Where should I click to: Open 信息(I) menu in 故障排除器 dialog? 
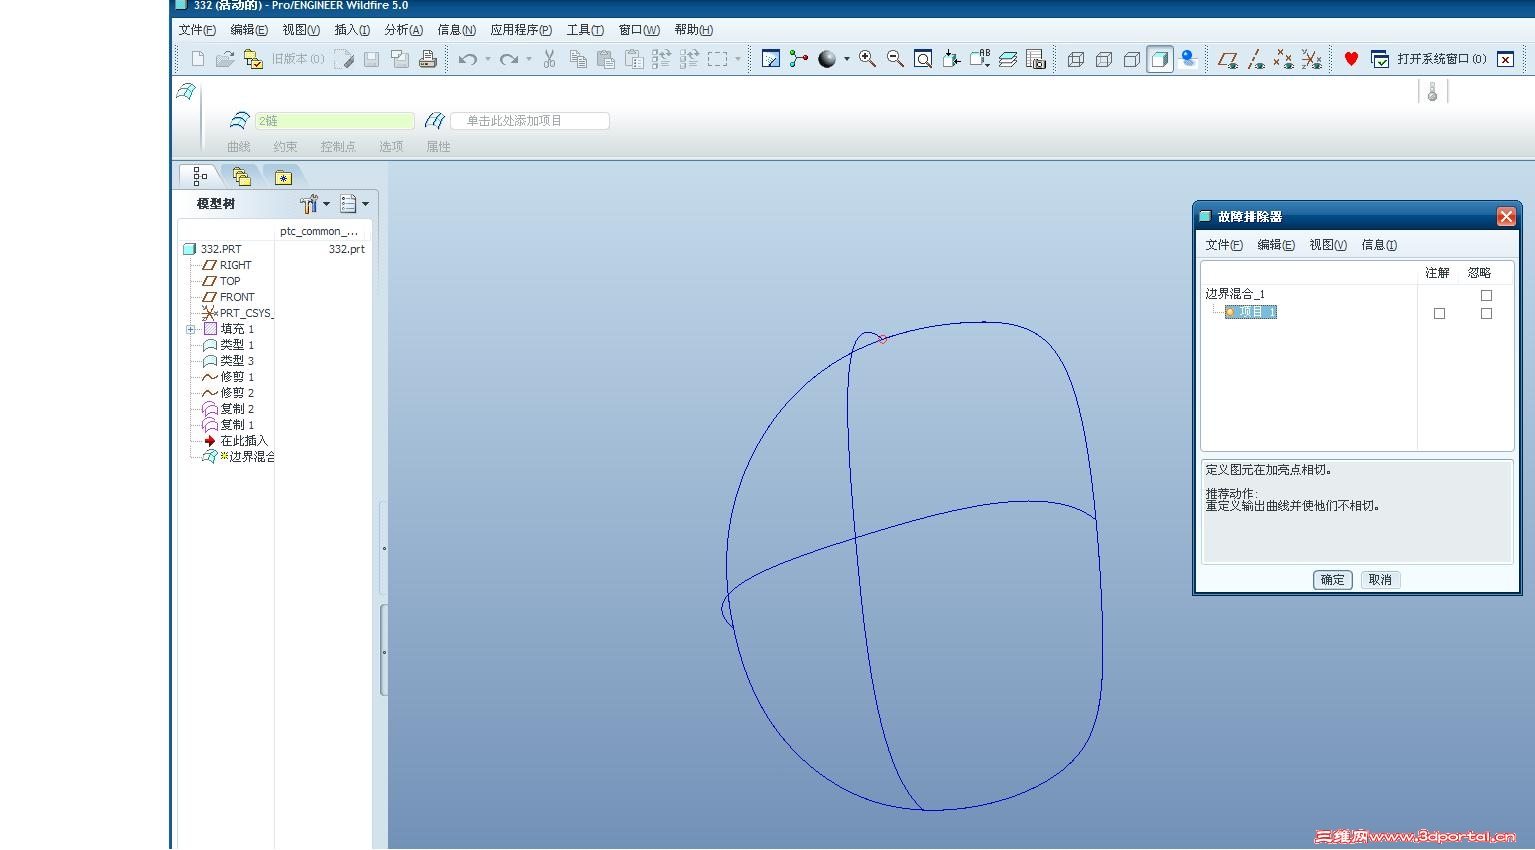click(x=1379, y=245)
